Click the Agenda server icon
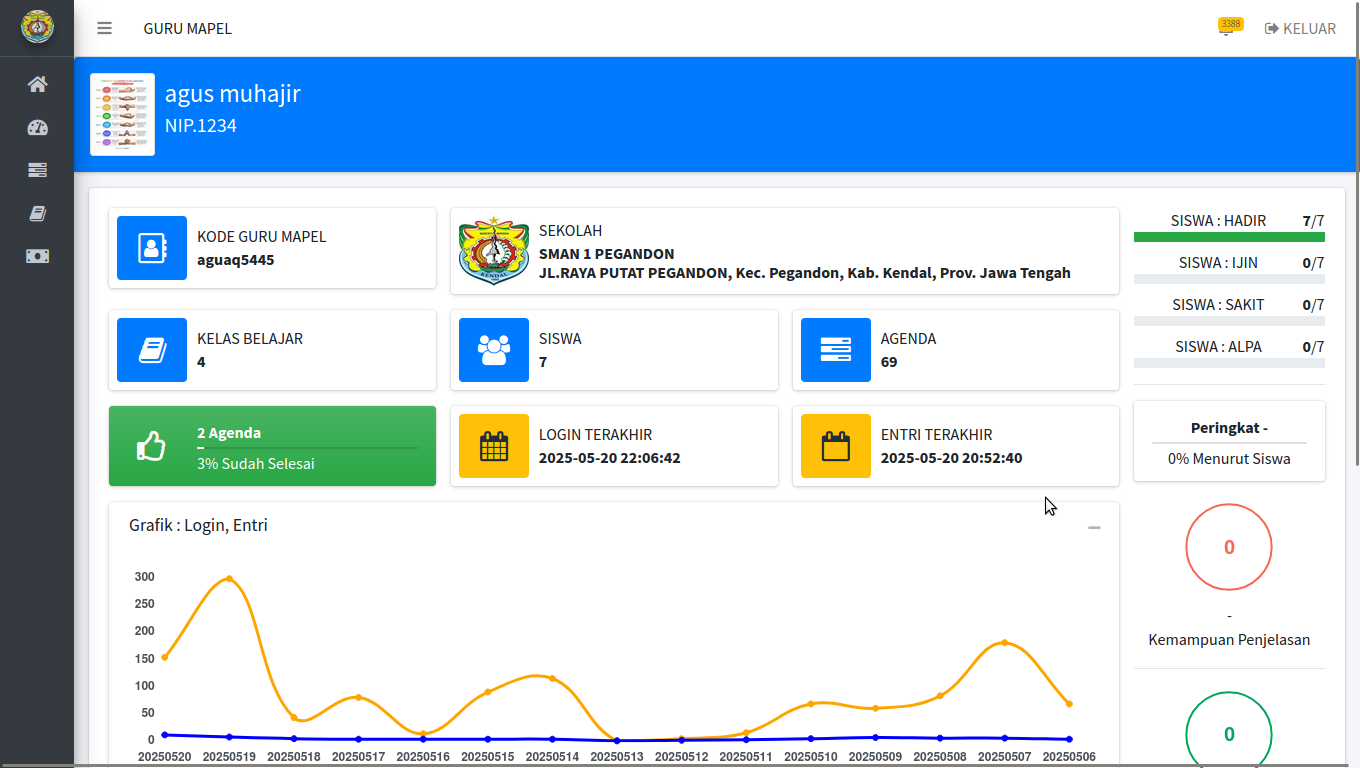The image size is (1360, 768). [x=836, y=350]
